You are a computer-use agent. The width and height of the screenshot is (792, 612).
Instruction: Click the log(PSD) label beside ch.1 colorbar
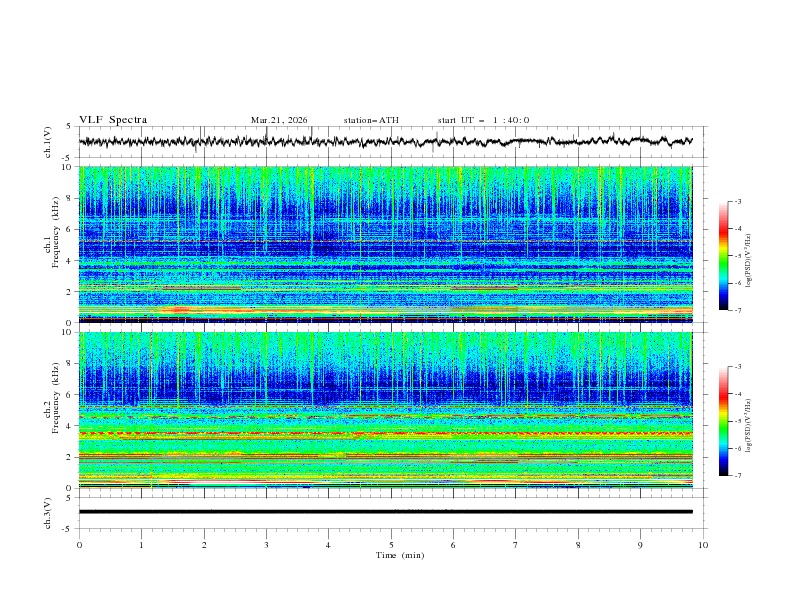[749, 261]
